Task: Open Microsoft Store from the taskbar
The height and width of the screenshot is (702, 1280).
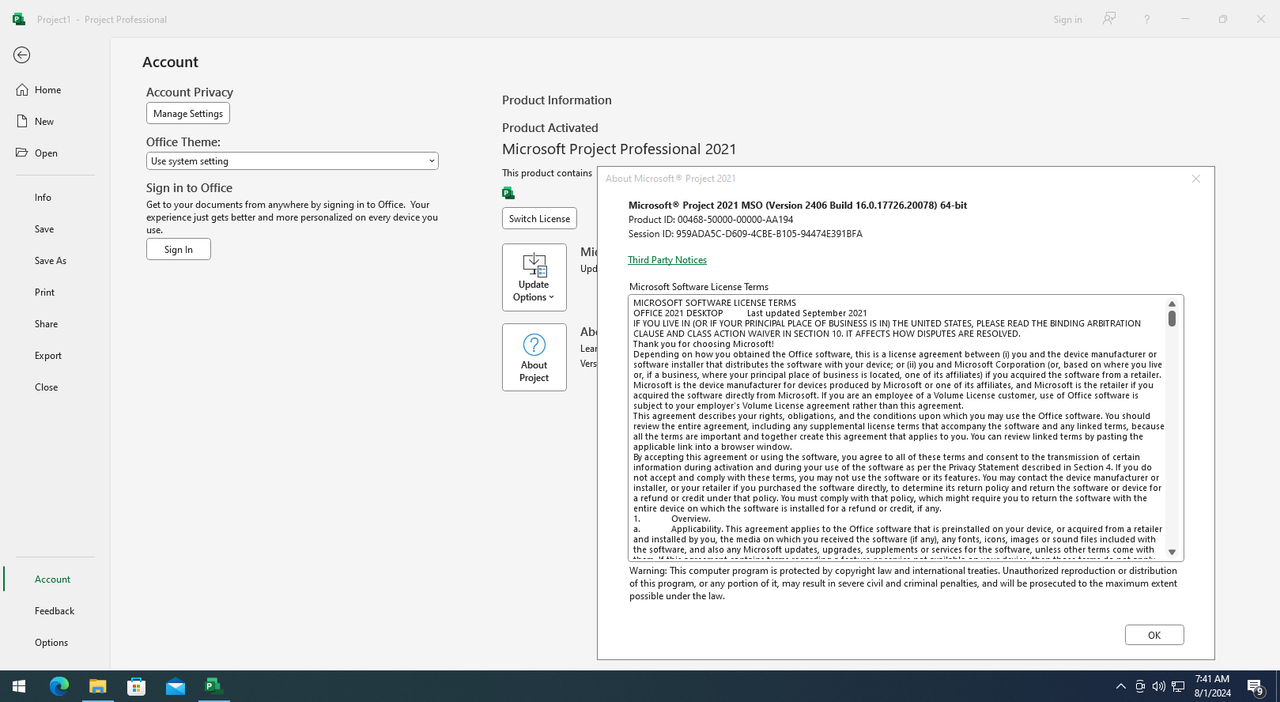Action: 136,686
